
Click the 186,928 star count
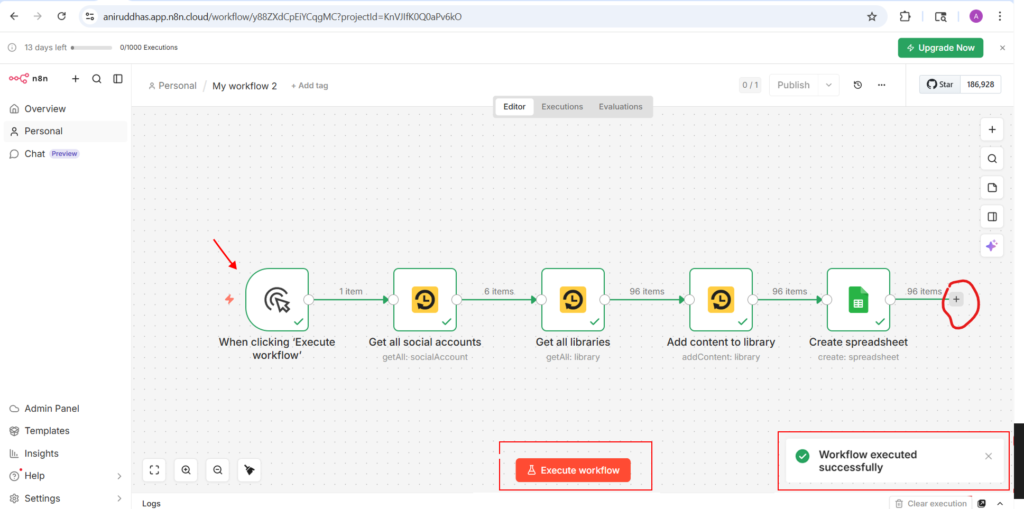point(981,84)
